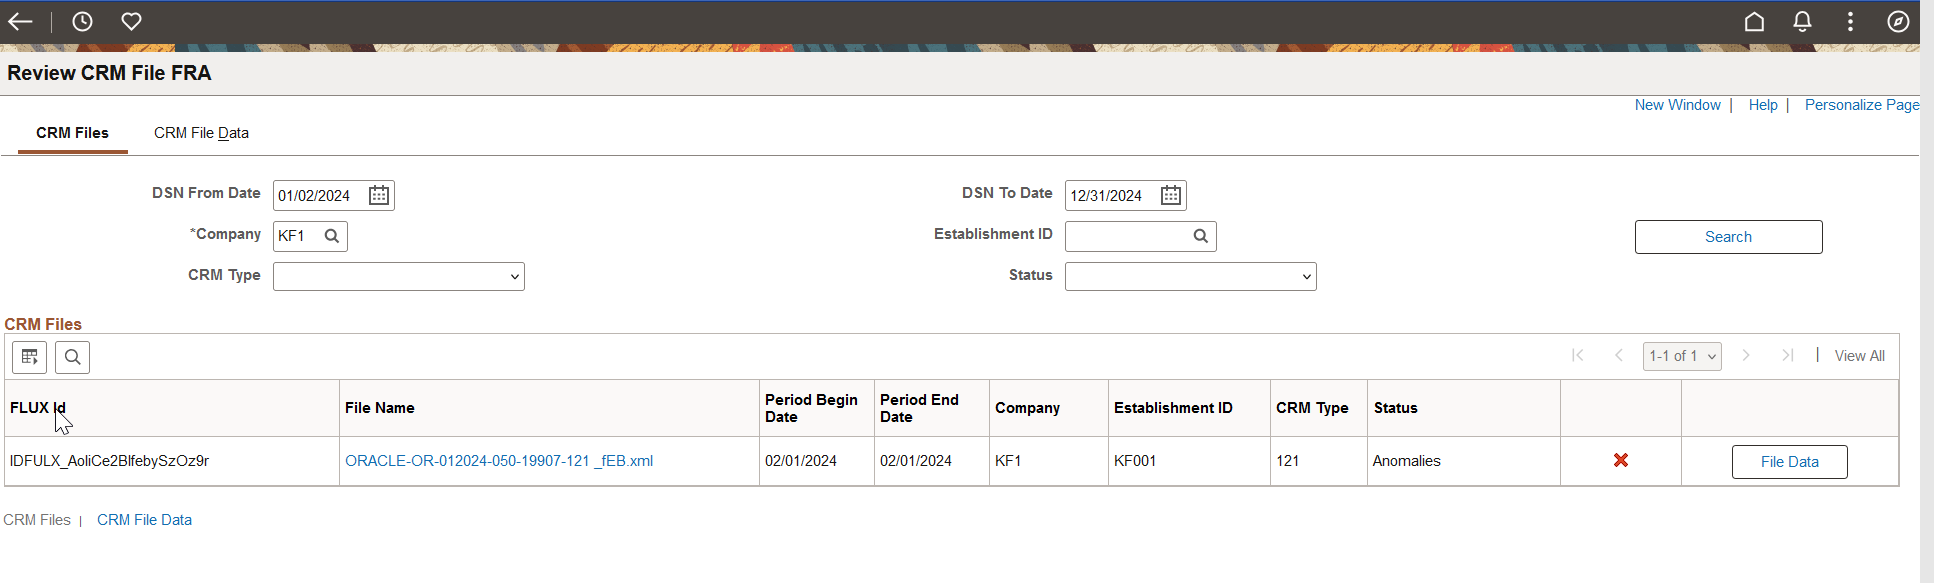The width and height of the screenshot is (1934, 583).
Task: Click the Establishment ID lookup magnifier
Action: pos(1201,236)
